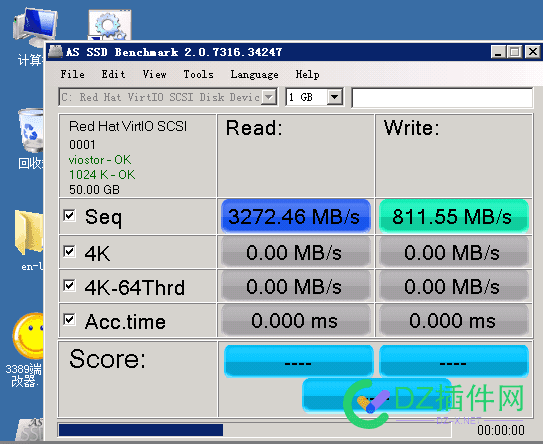Open the Edit menu
The image size is (543, 444).
point(113,74)
